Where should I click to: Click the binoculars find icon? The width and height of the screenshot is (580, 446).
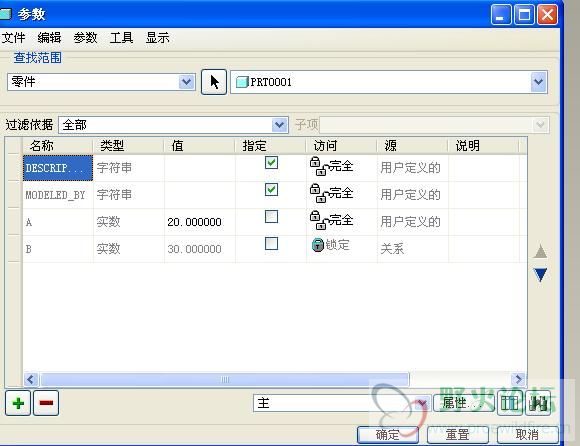tap(538, 403)
